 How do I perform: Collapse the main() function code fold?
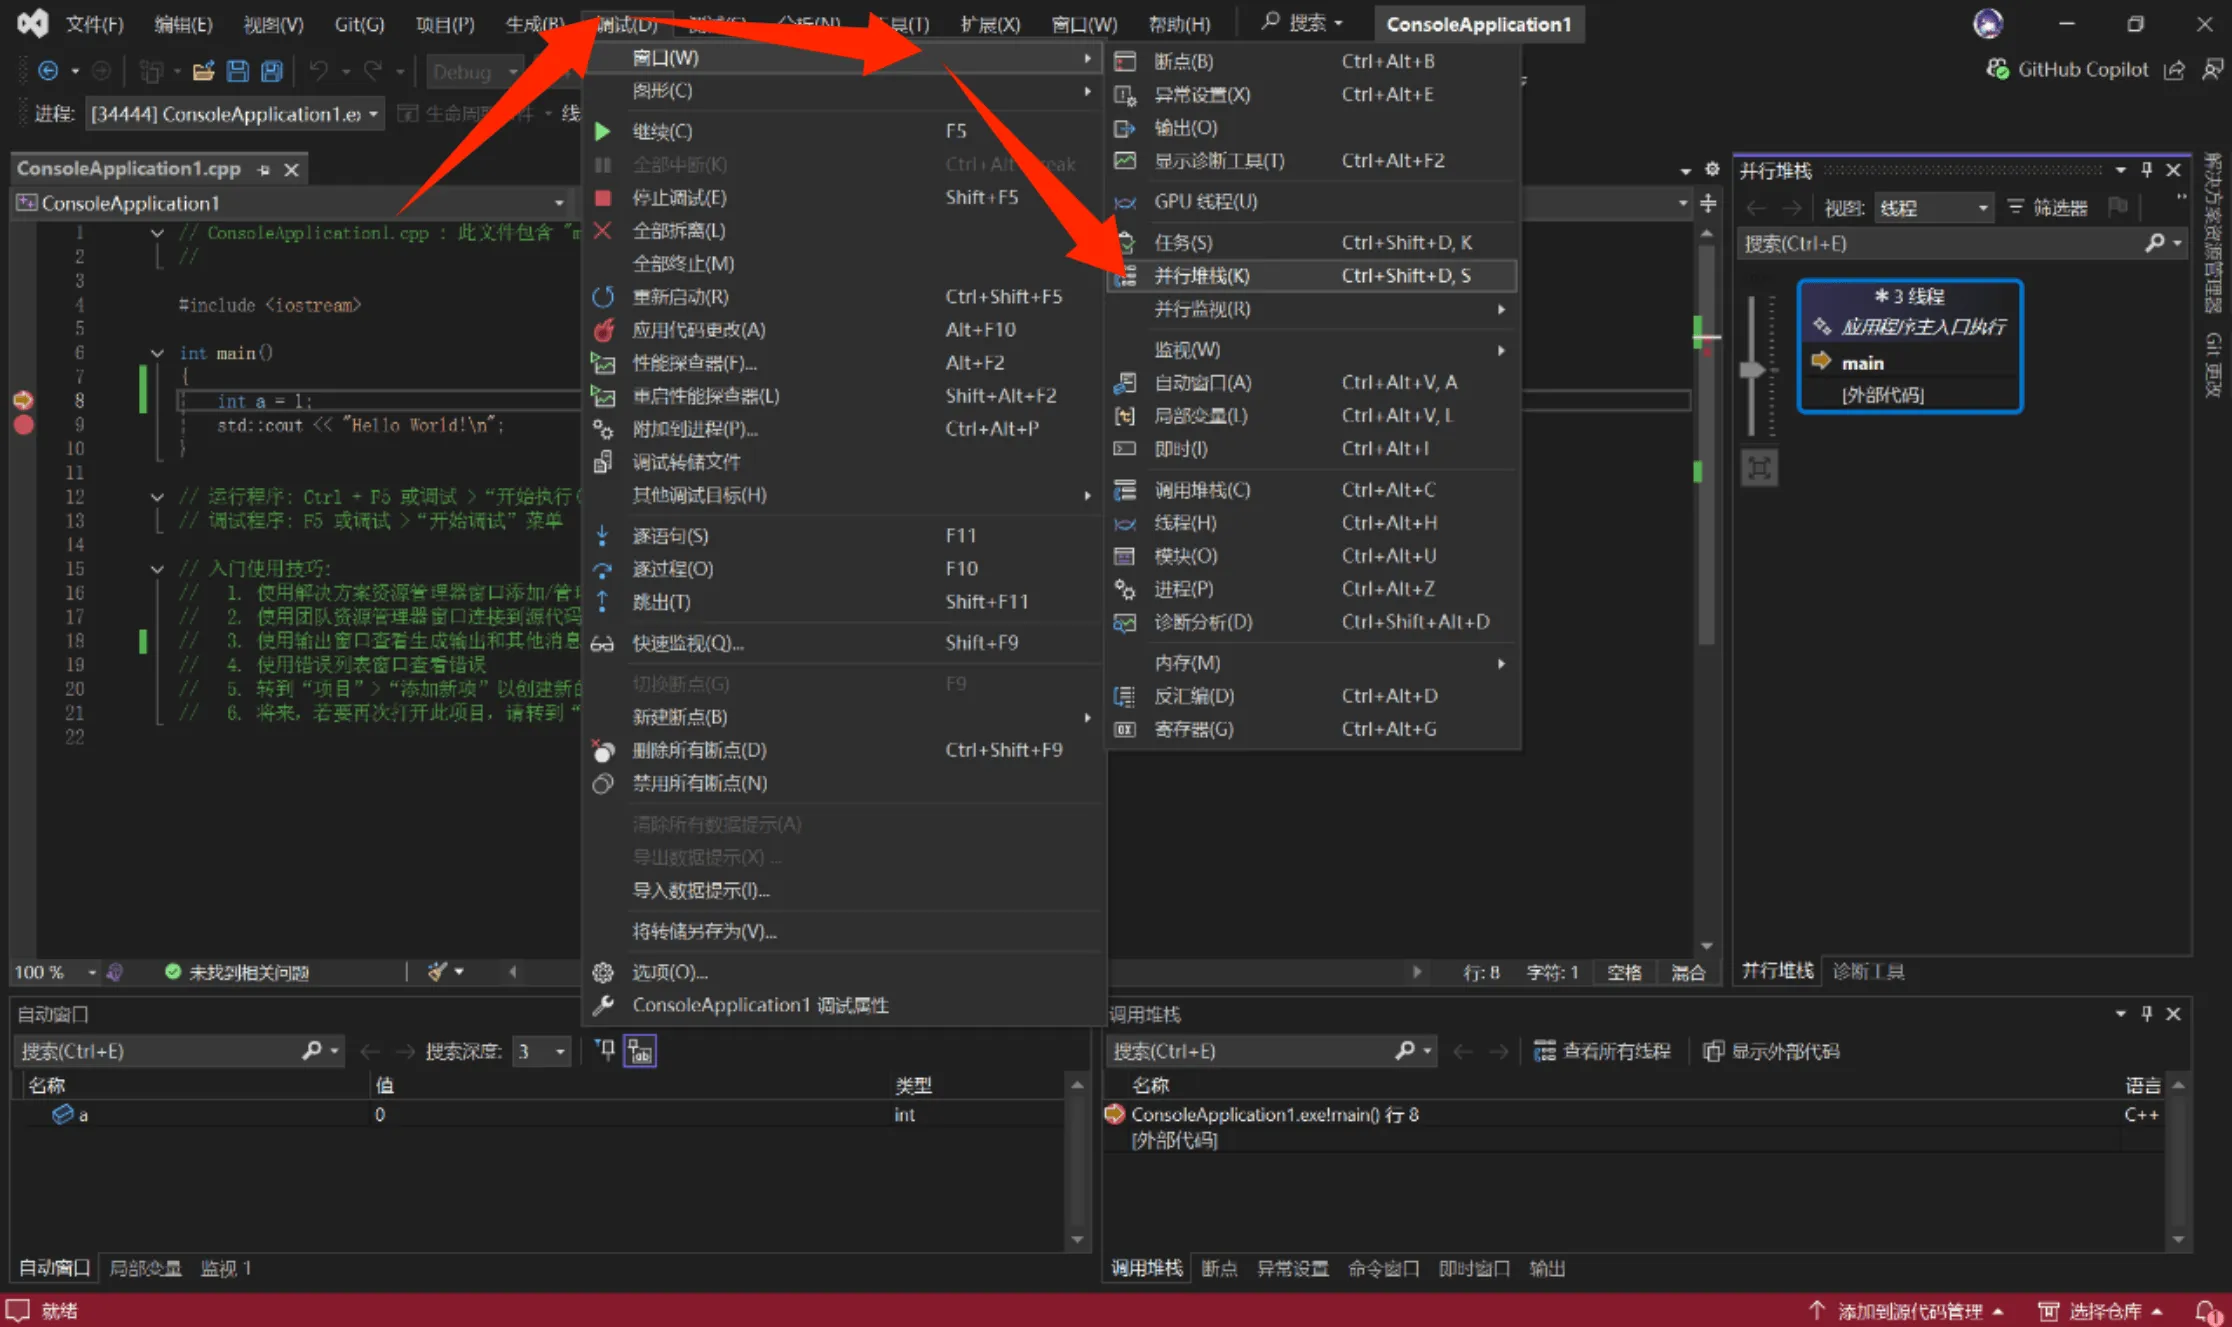point(157,353)
